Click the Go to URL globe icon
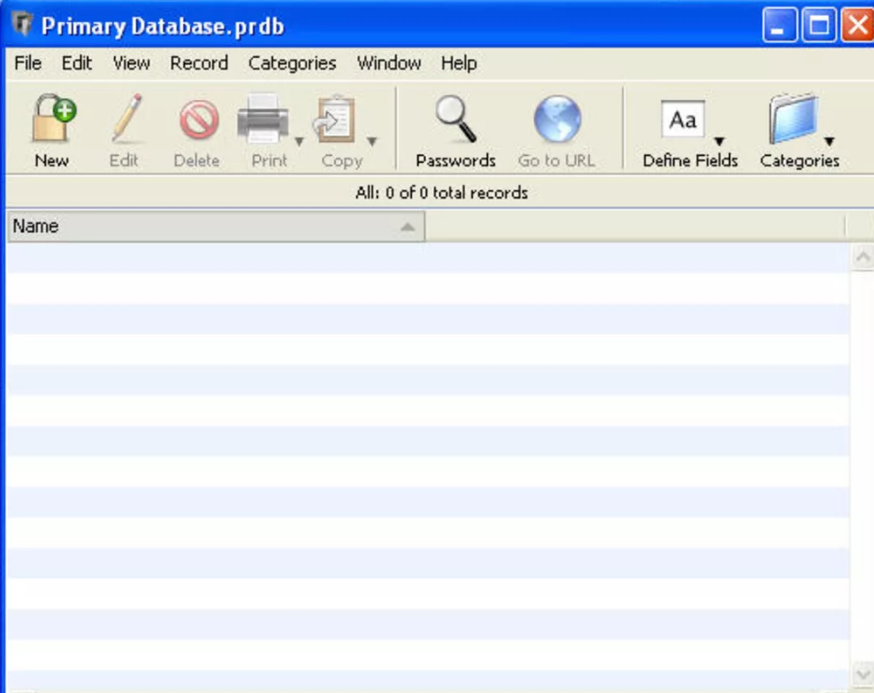874x693 pixels. click(x=557, y=119)
